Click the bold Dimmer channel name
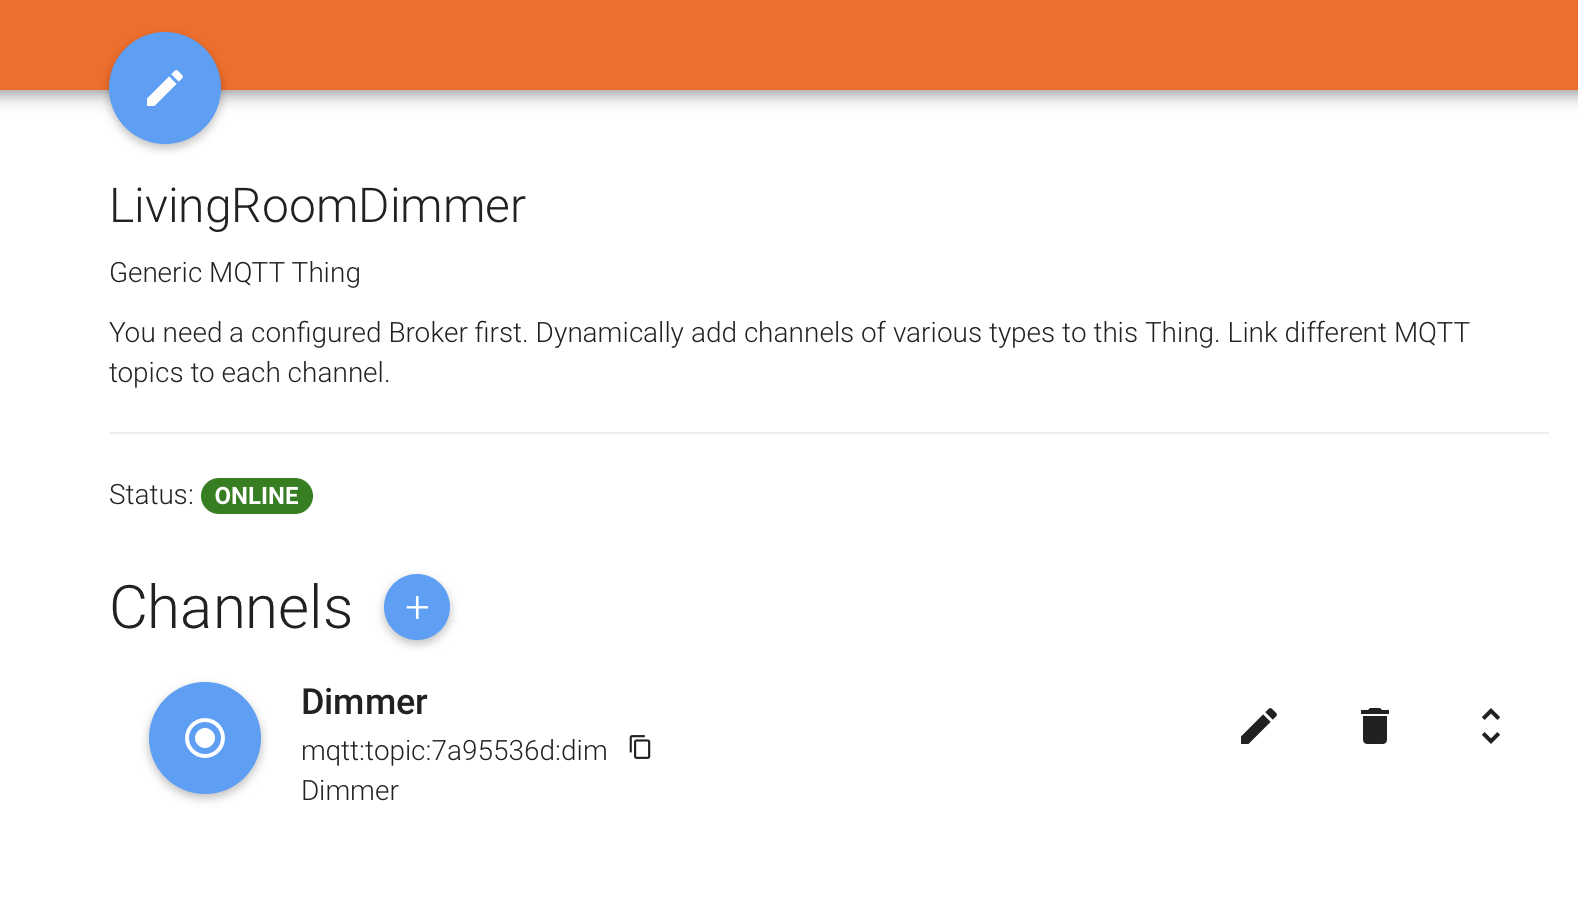The image size is (1578, 916). click(x=364, y=702)
